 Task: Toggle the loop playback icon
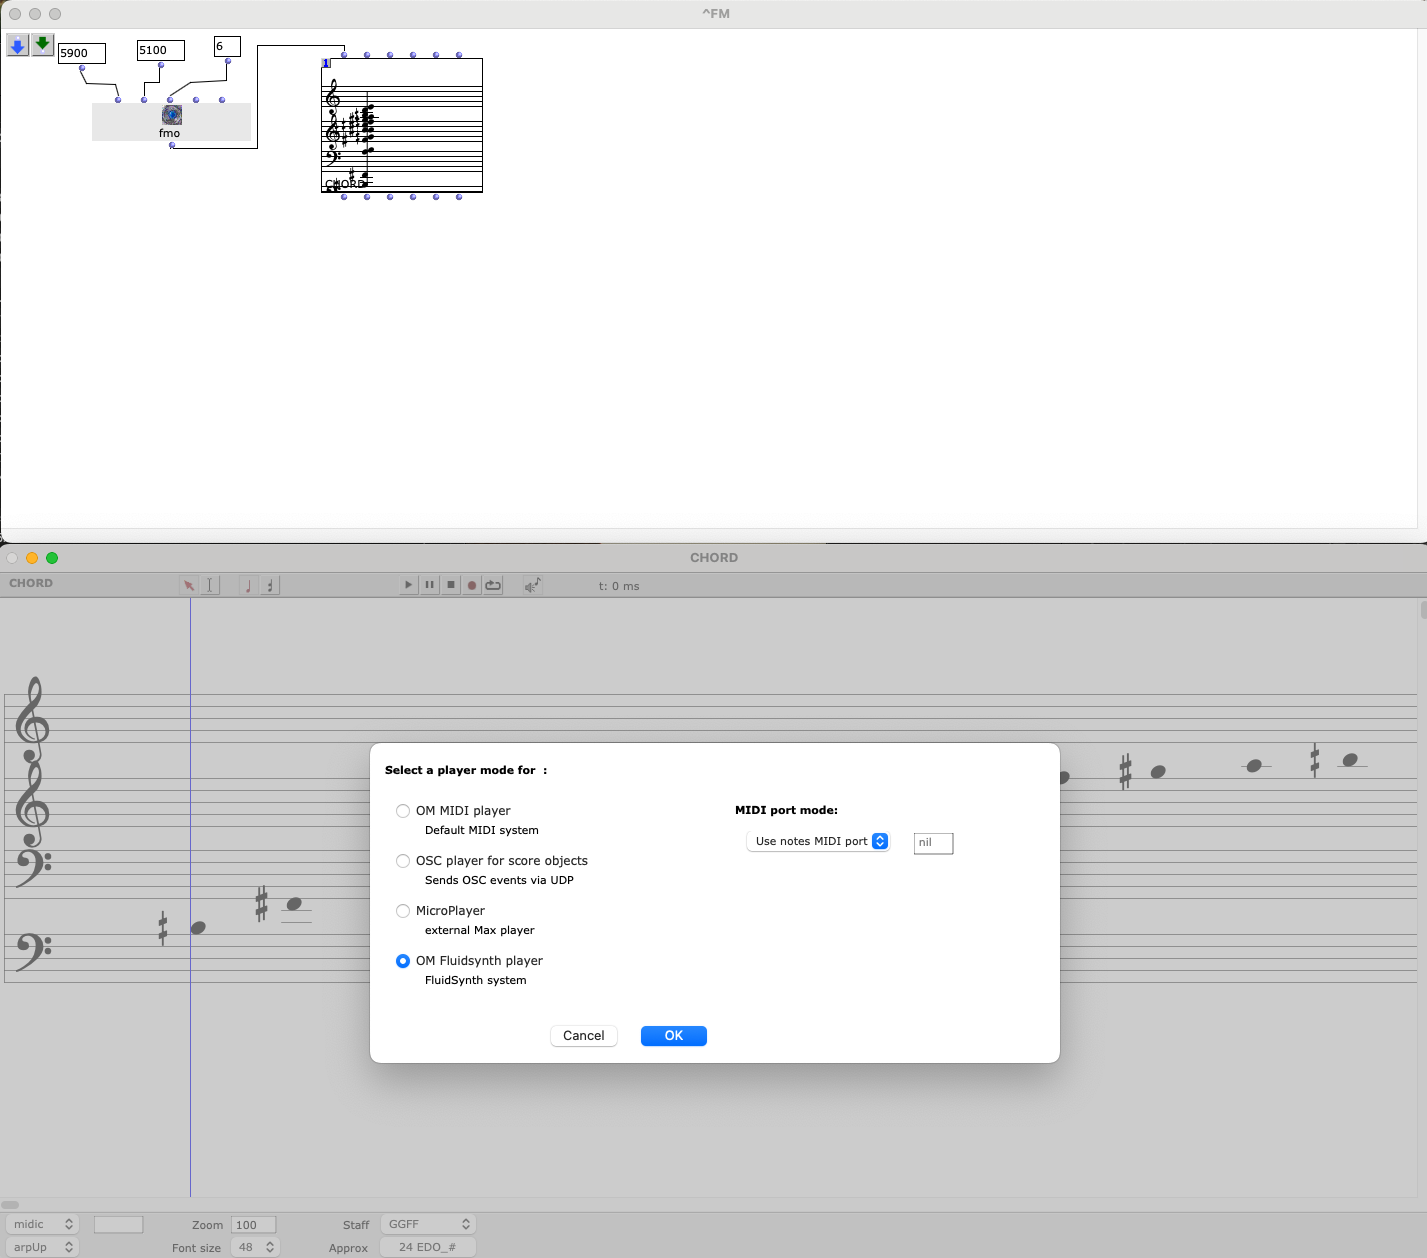click(494, 585)
